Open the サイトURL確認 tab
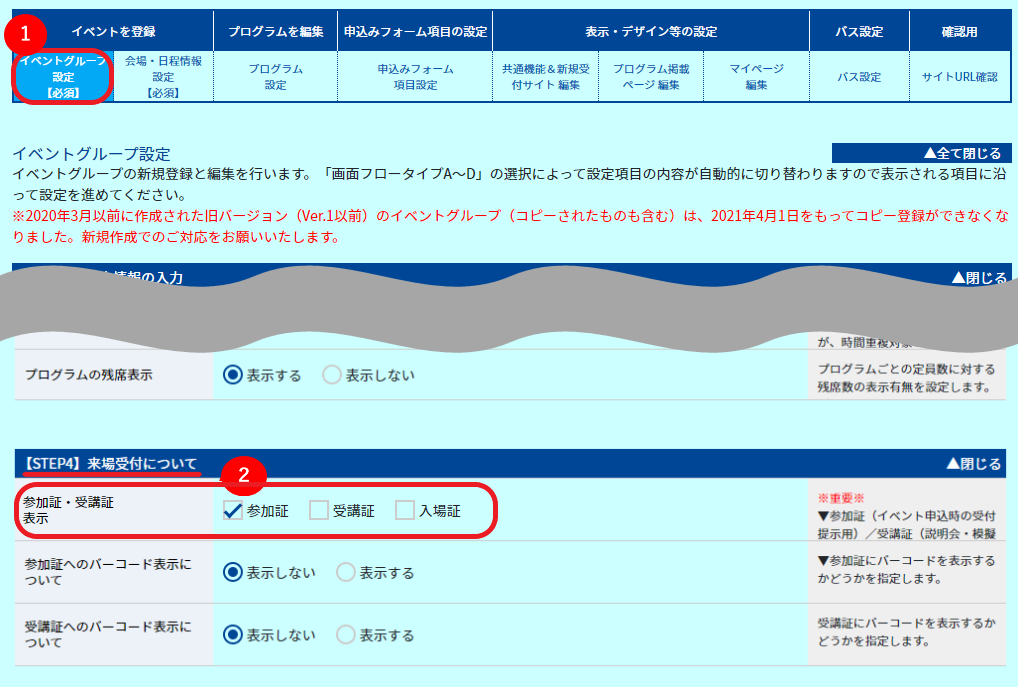 coord(960,77)
